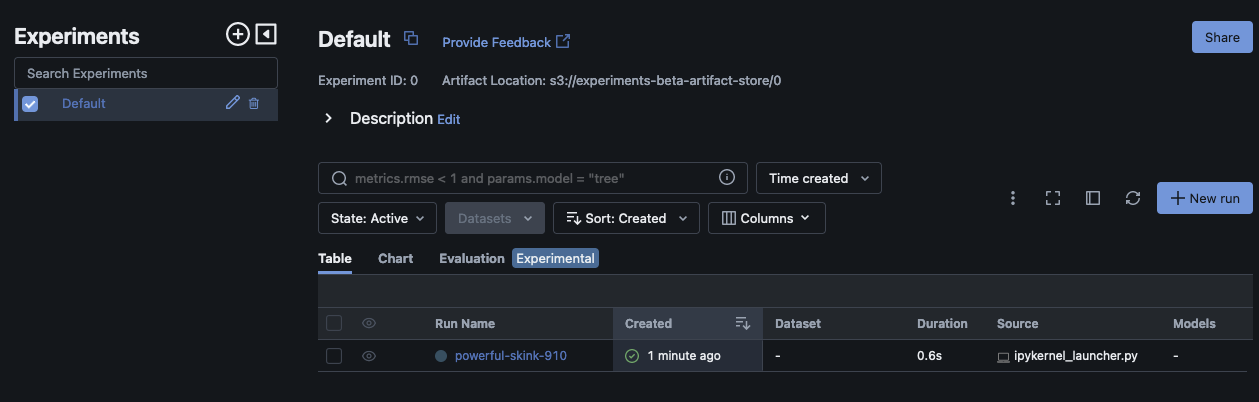Open the Time created dropdown
The width and height of the screenshot is (1259, 402).
[818, 178]
